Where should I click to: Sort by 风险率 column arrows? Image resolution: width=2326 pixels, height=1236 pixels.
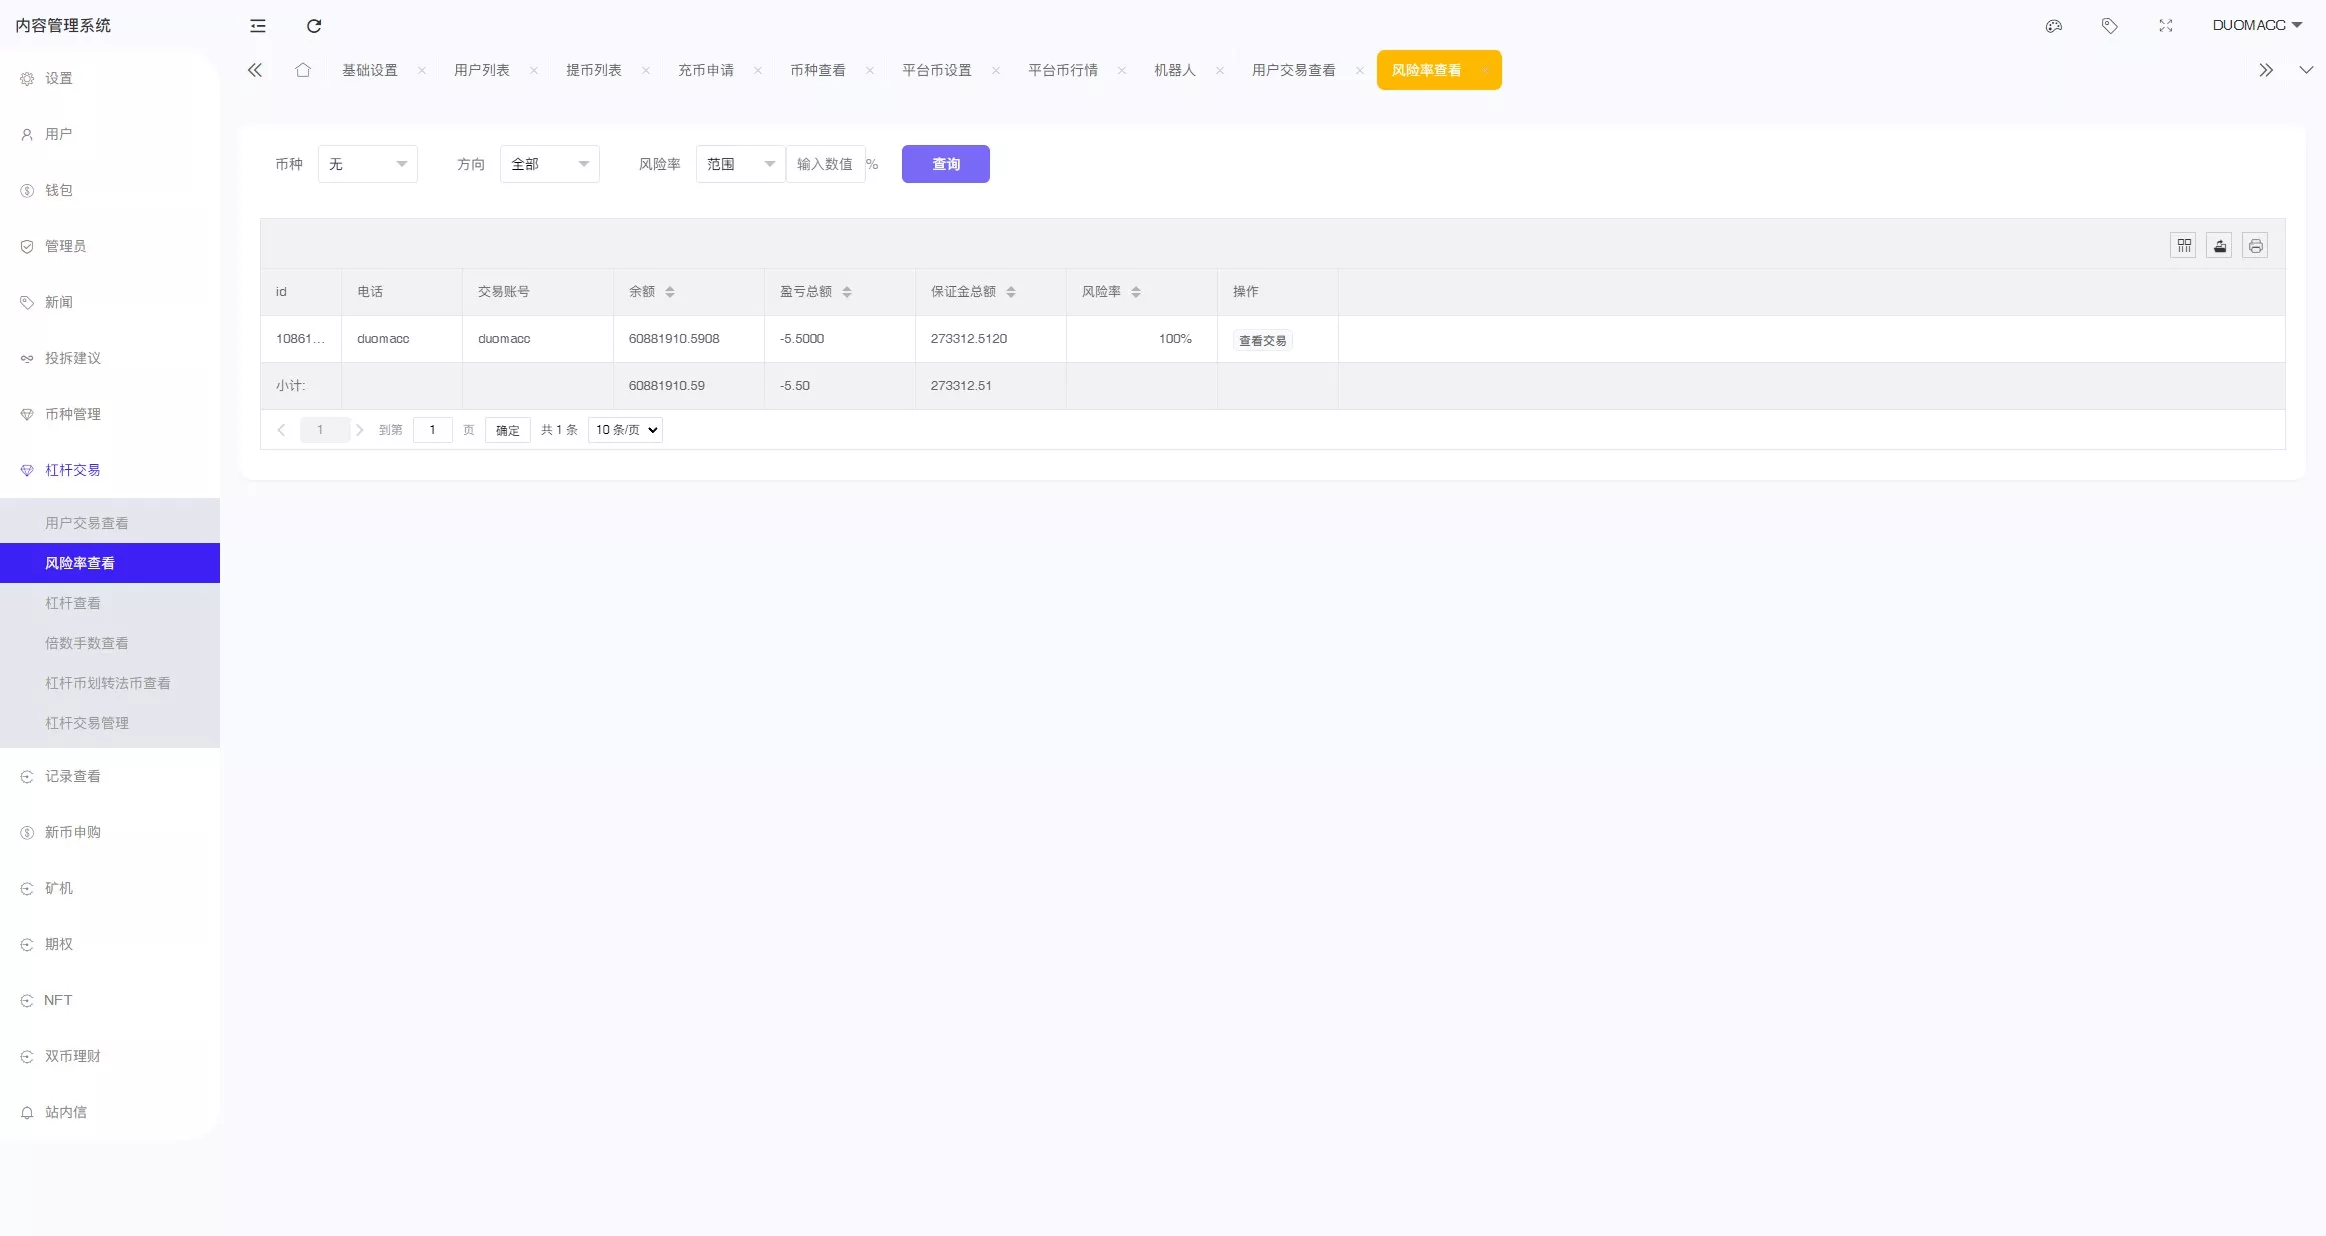click(1136, 292)
